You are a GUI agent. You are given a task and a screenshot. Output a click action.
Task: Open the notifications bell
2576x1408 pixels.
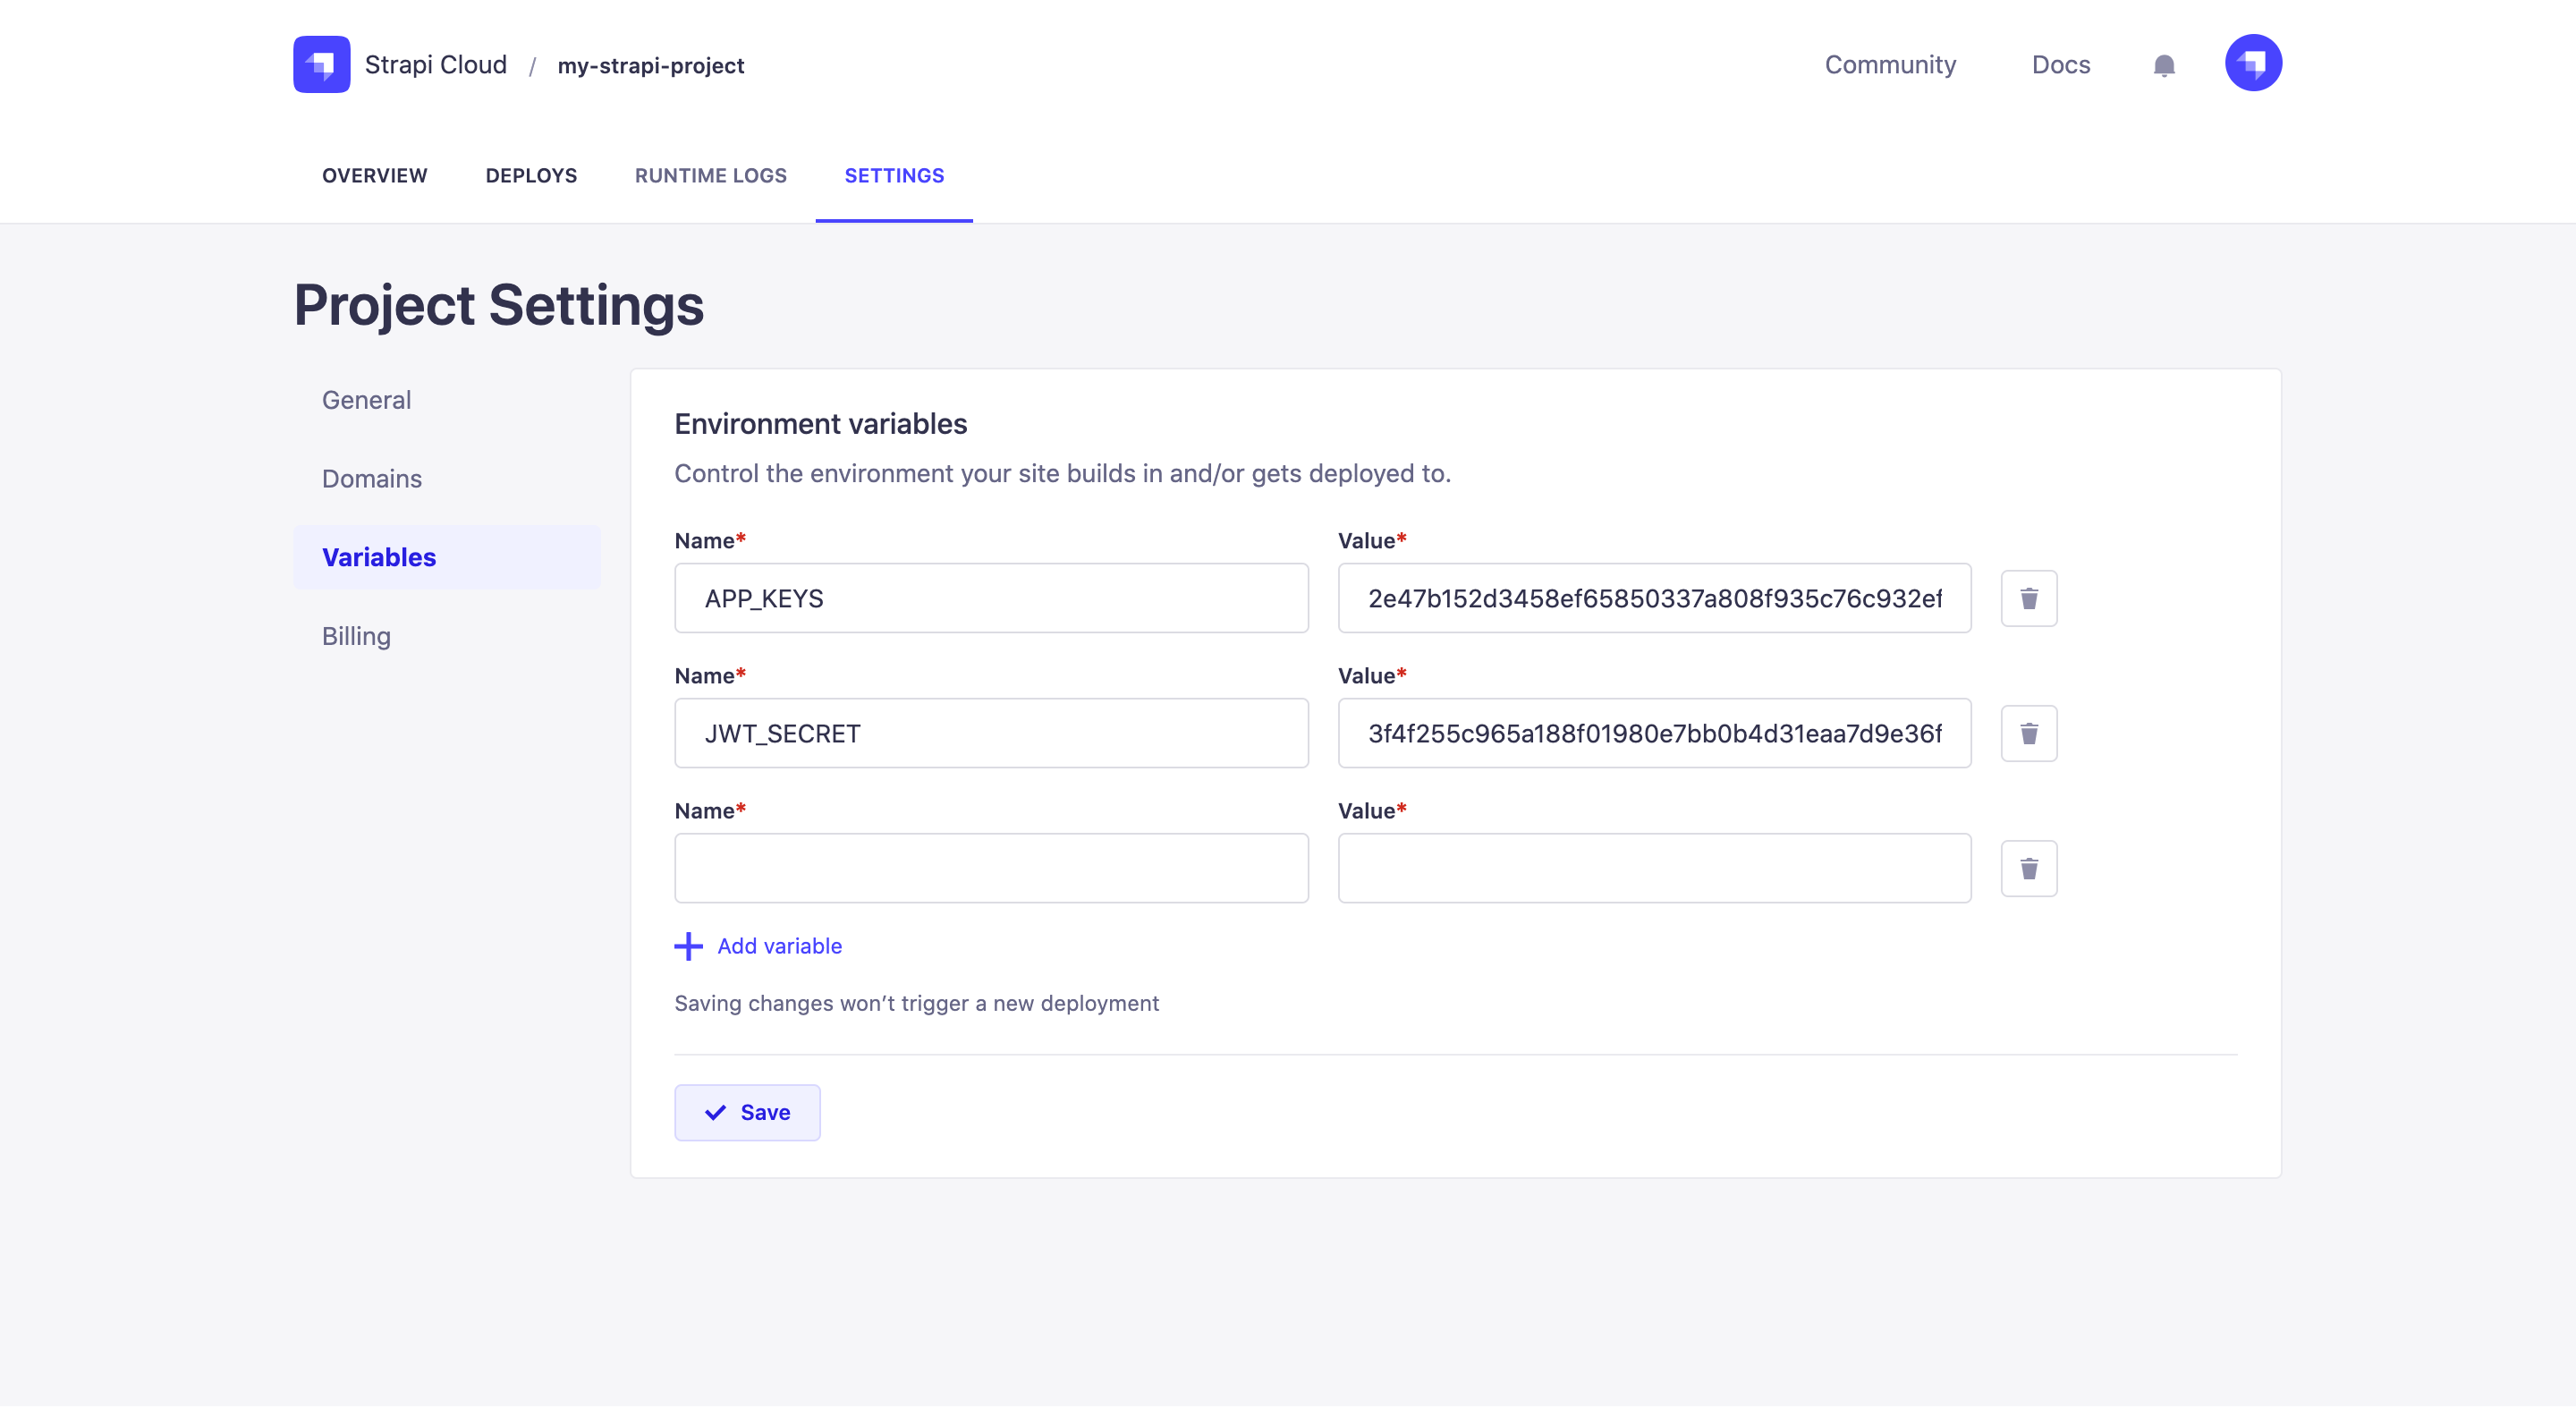coord(2163,66)
